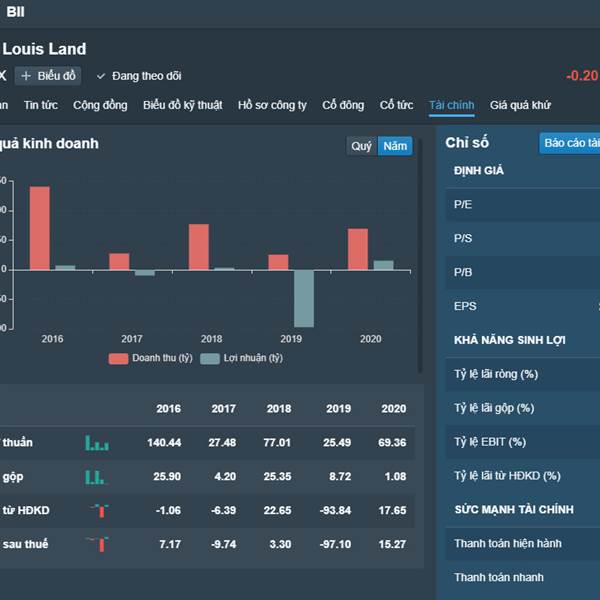
Task: Click the P/E indicator row
Action: (x=523, y=204)
